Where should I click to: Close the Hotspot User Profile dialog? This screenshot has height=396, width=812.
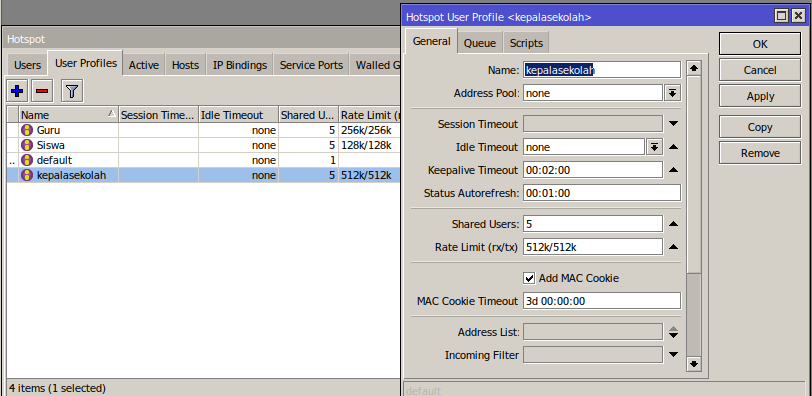[798, 16]
